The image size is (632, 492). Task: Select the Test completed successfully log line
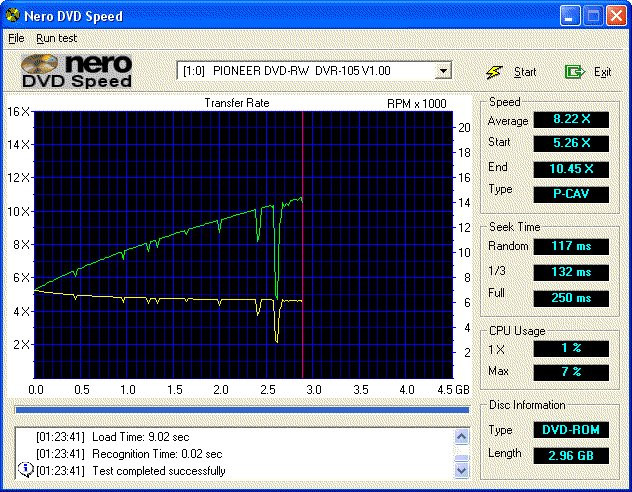[131, 471]
